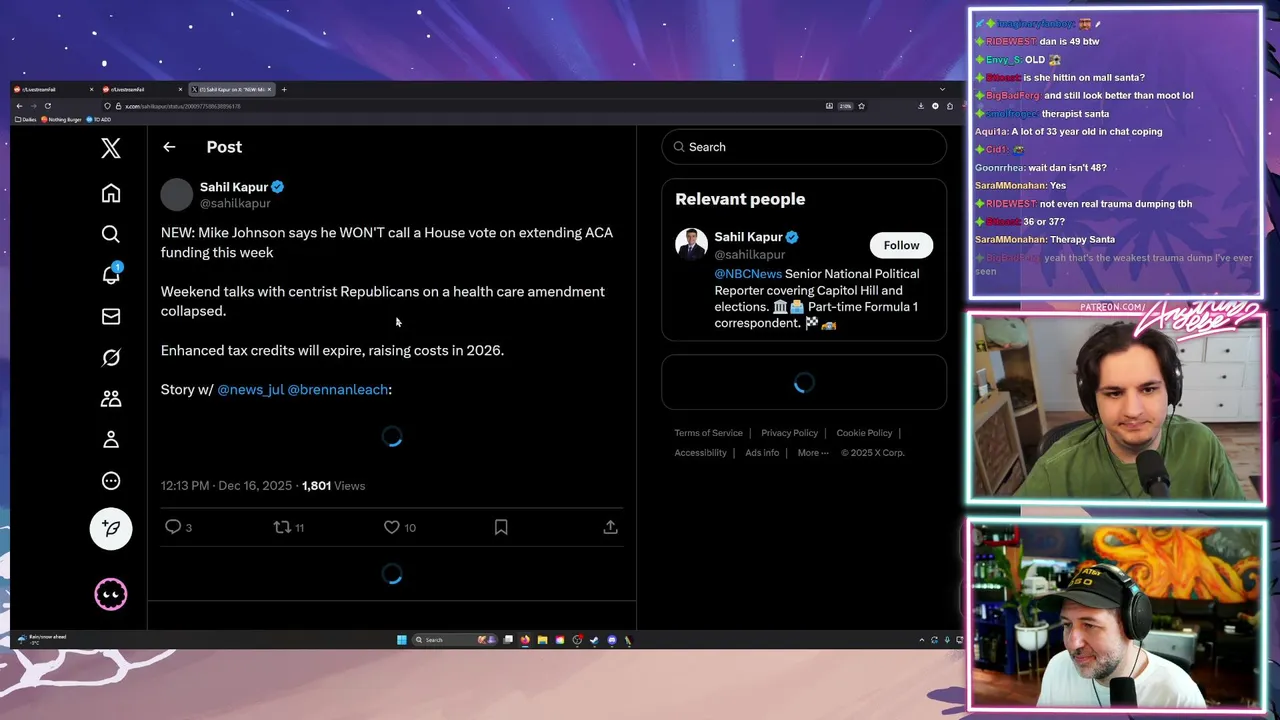Open @NBCNews link in bio
Viewport: 1280px width, 720px height.
click(x=748, y=274)
